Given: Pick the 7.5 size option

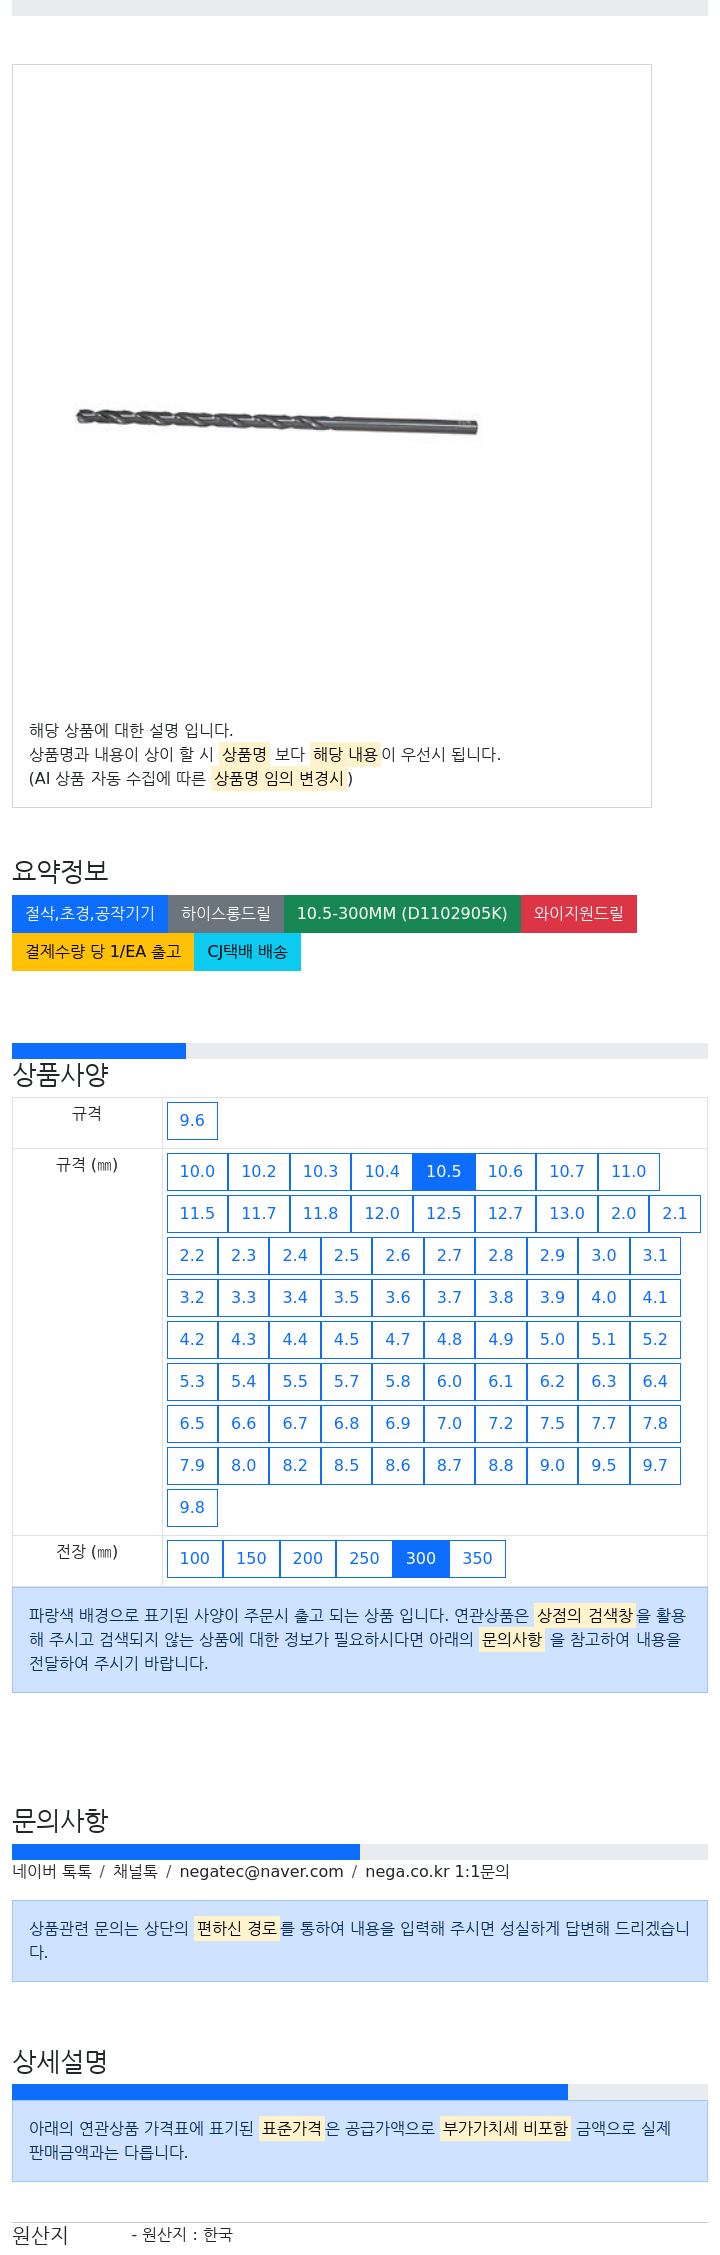Looking at the screenshot, I should [552, 1424].
